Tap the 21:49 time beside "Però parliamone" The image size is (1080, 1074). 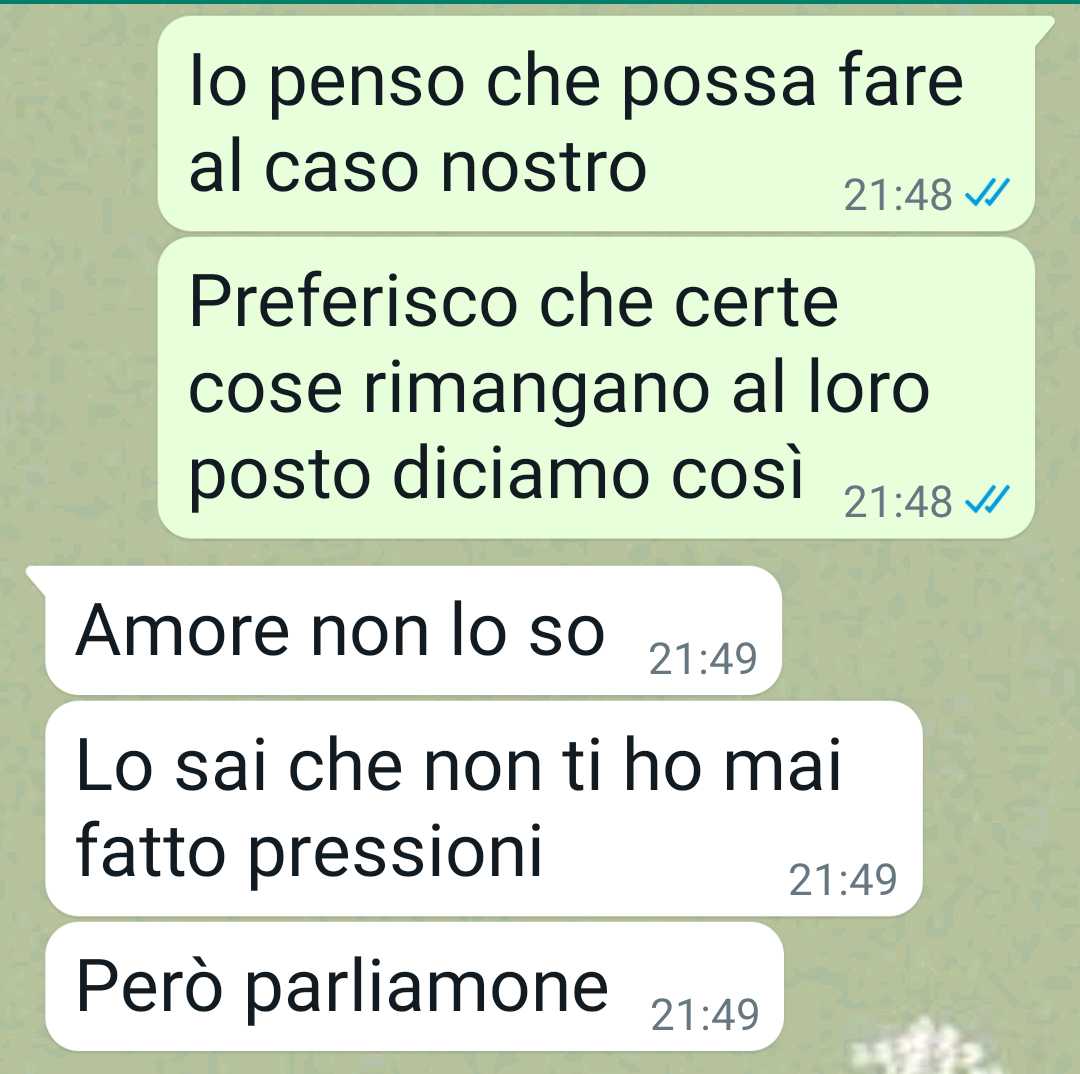(x=705, y=1014)
